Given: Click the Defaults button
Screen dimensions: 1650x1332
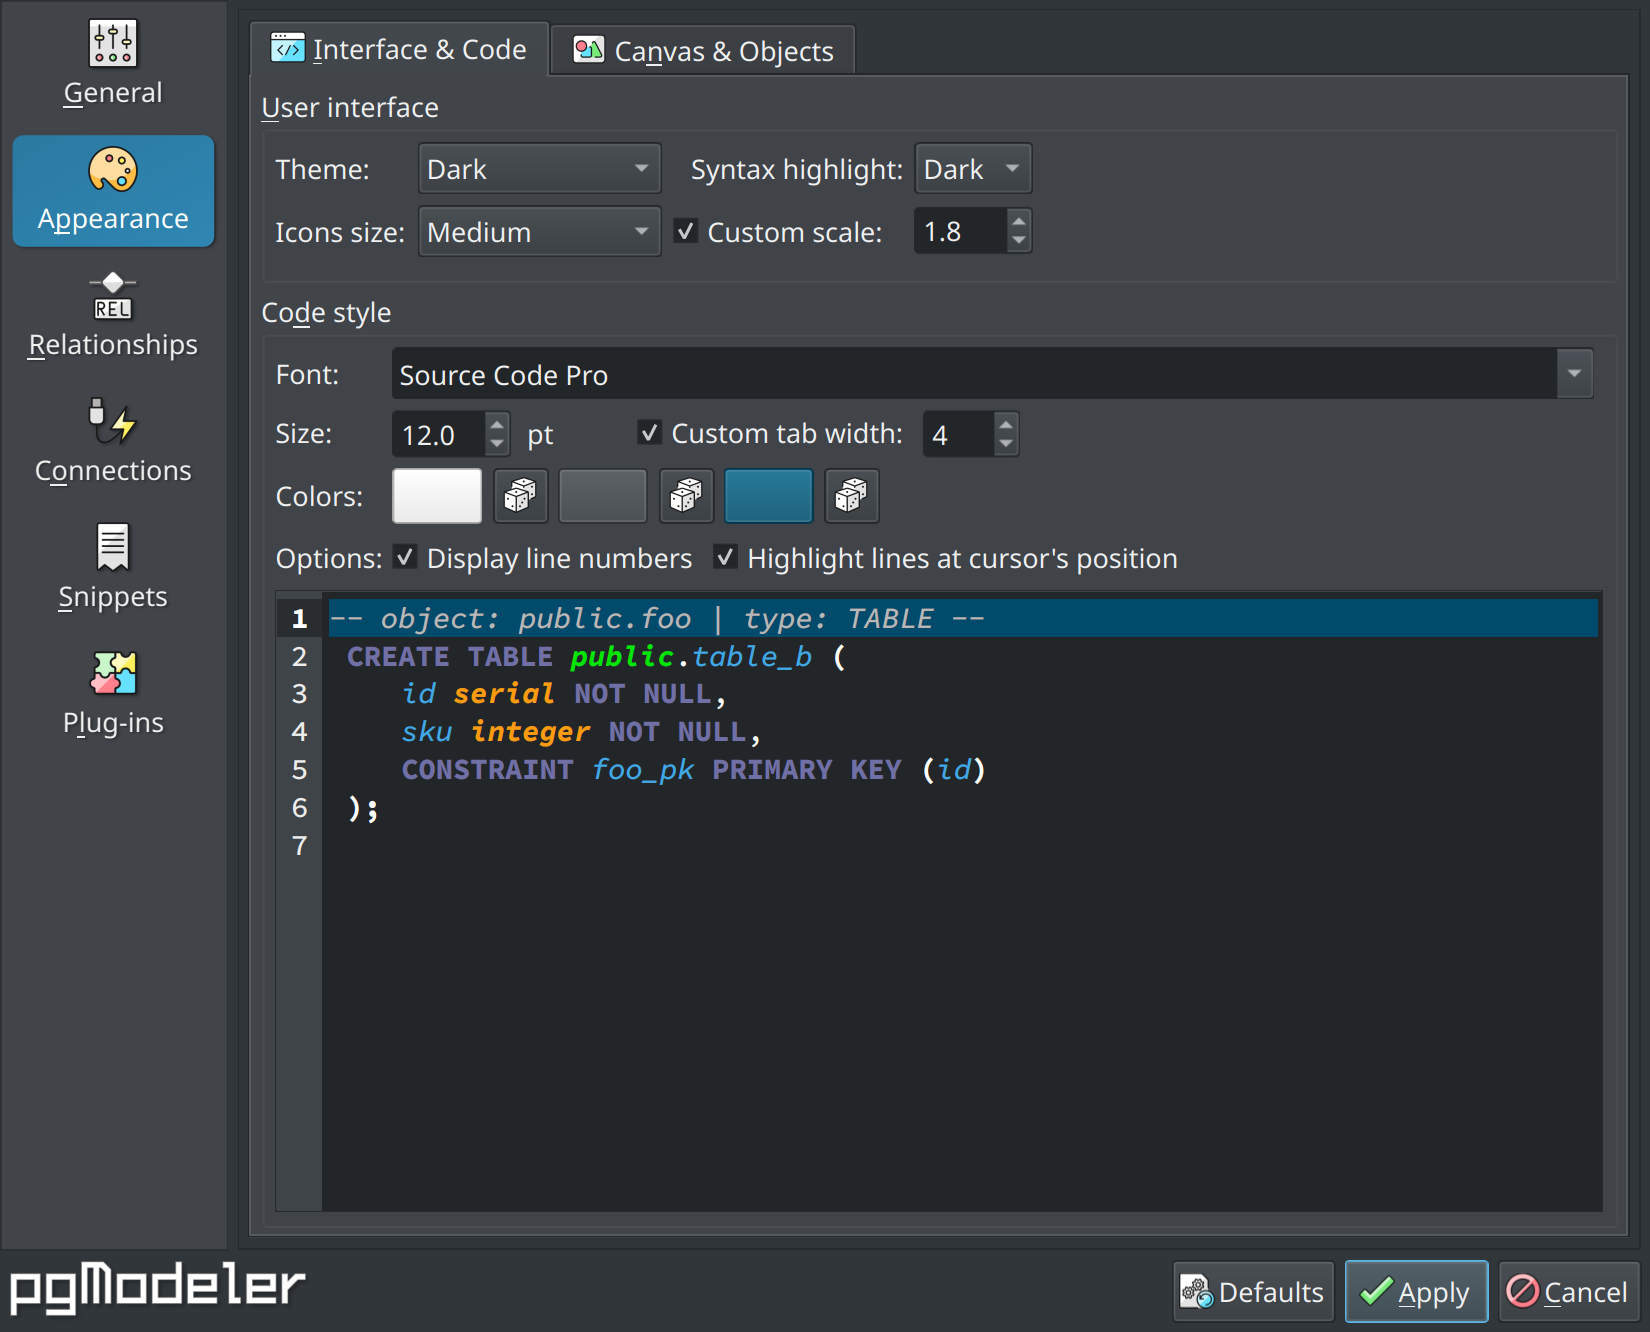Looking at the screenshot, I should point(1253,1292).
